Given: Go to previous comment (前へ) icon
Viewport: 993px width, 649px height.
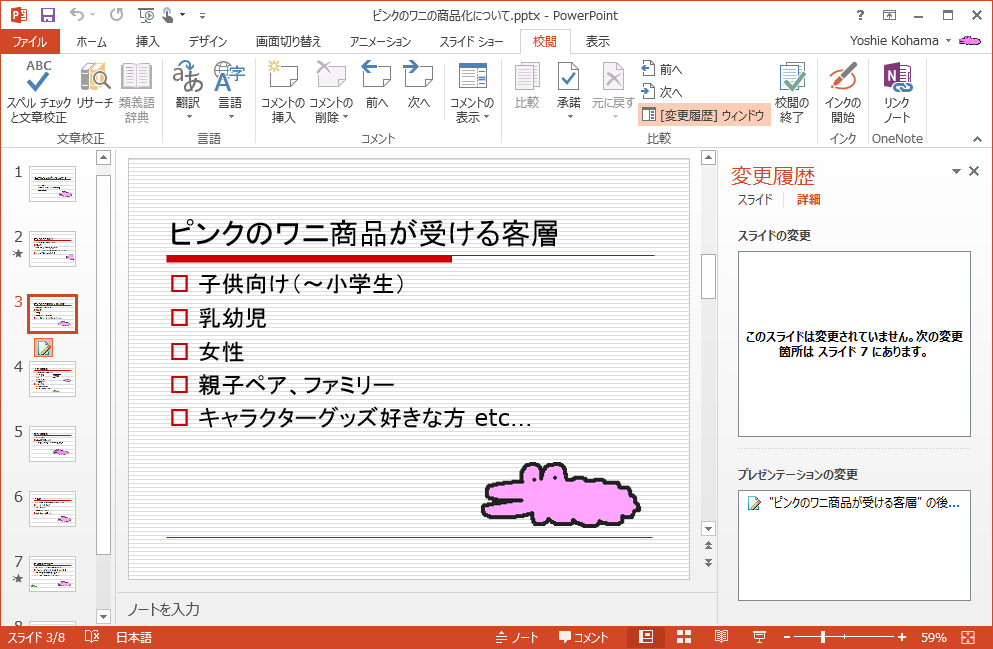Looking at the screenshot, I should point(376,76).
